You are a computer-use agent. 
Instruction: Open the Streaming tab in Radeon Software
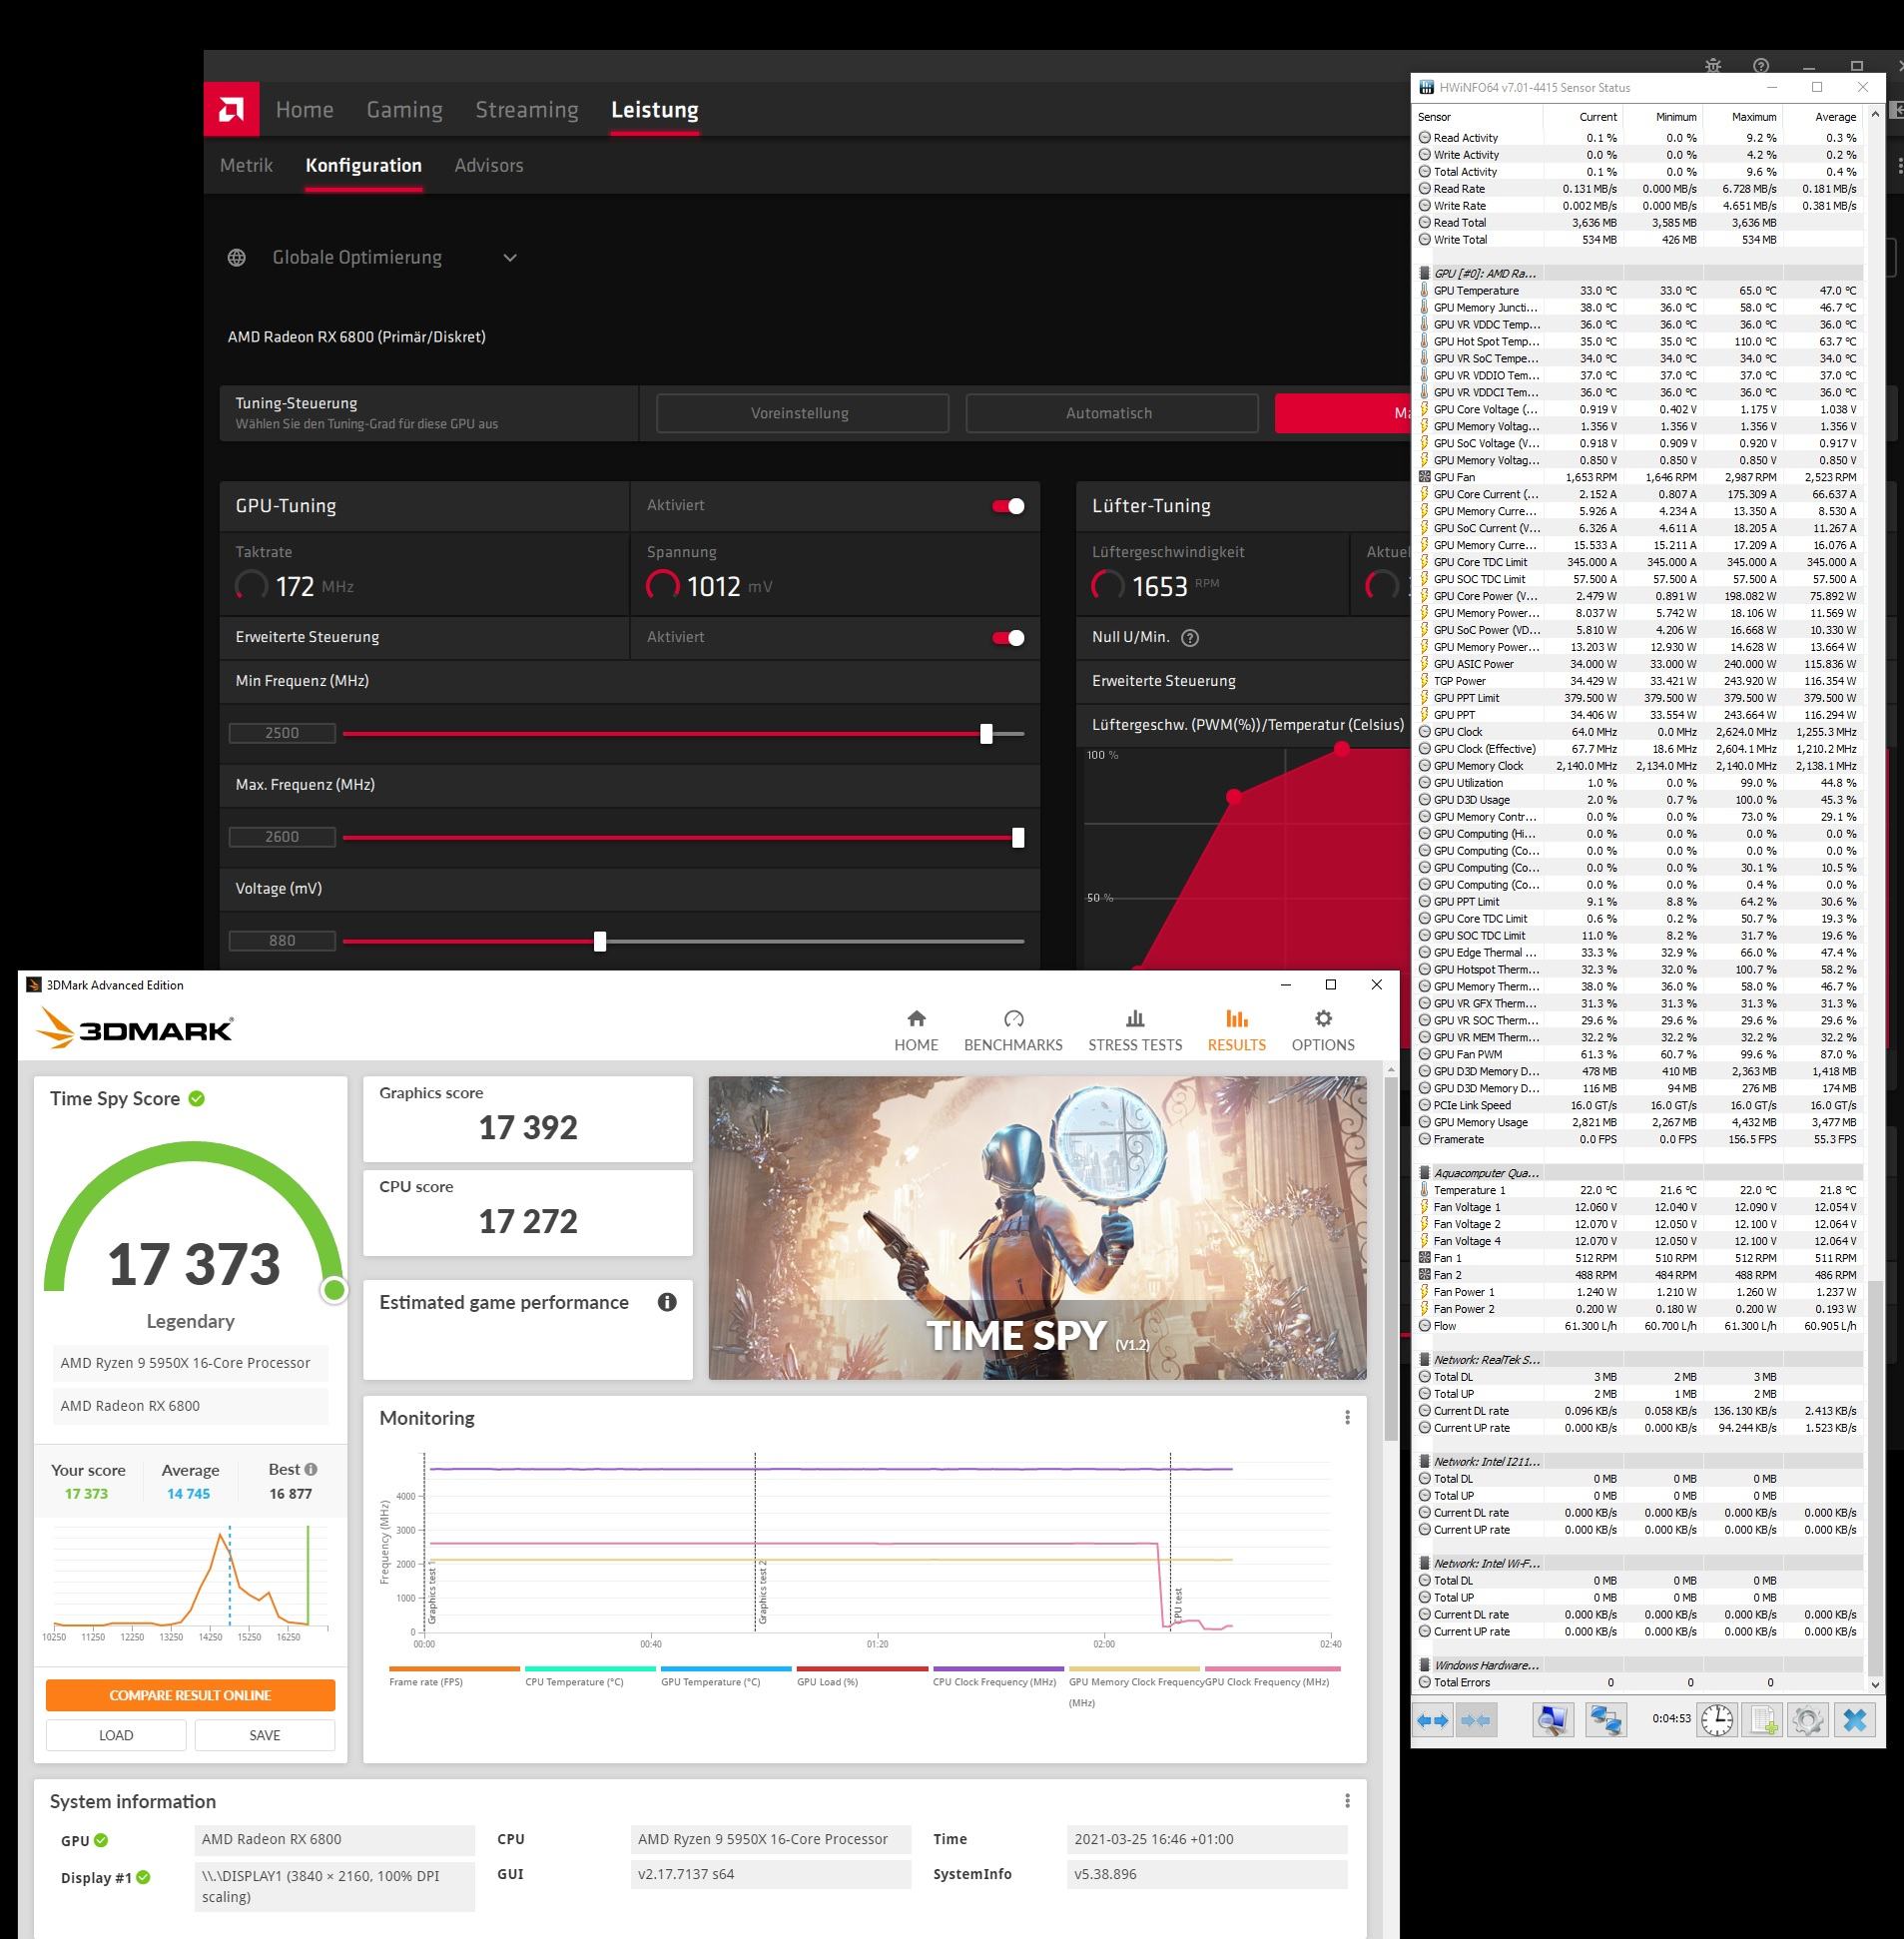tap(526, 110)
